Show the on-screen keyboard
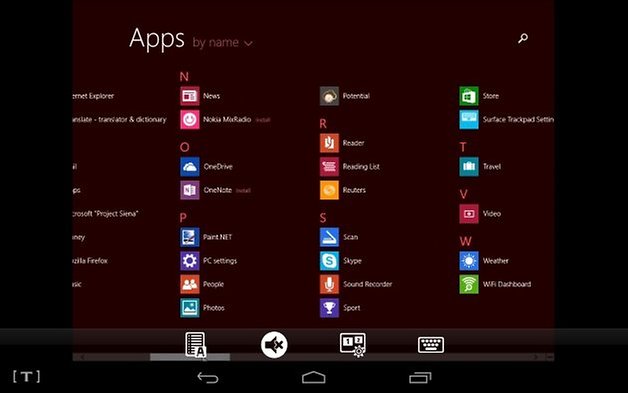Screen dimensions: 628x393 coord(431,345)
